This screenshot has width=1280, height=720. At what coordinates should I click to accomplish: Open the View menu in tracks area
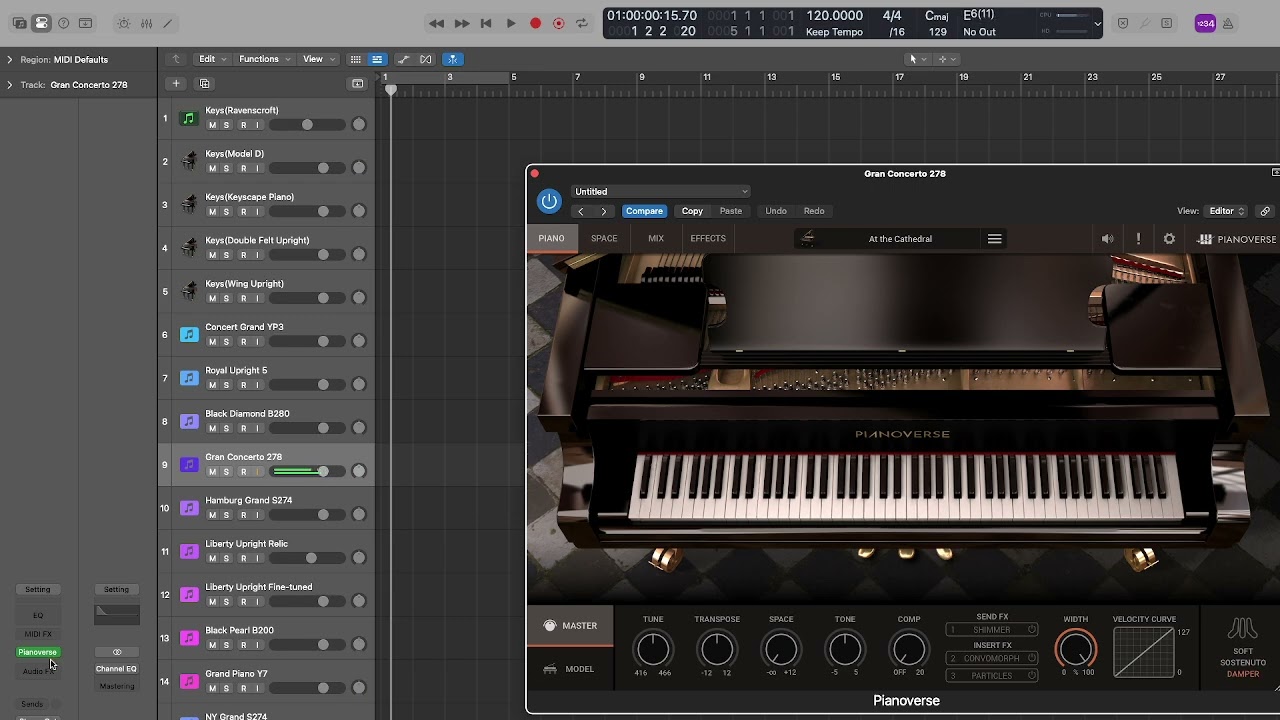pyautogui.click(x=318, y=59)
